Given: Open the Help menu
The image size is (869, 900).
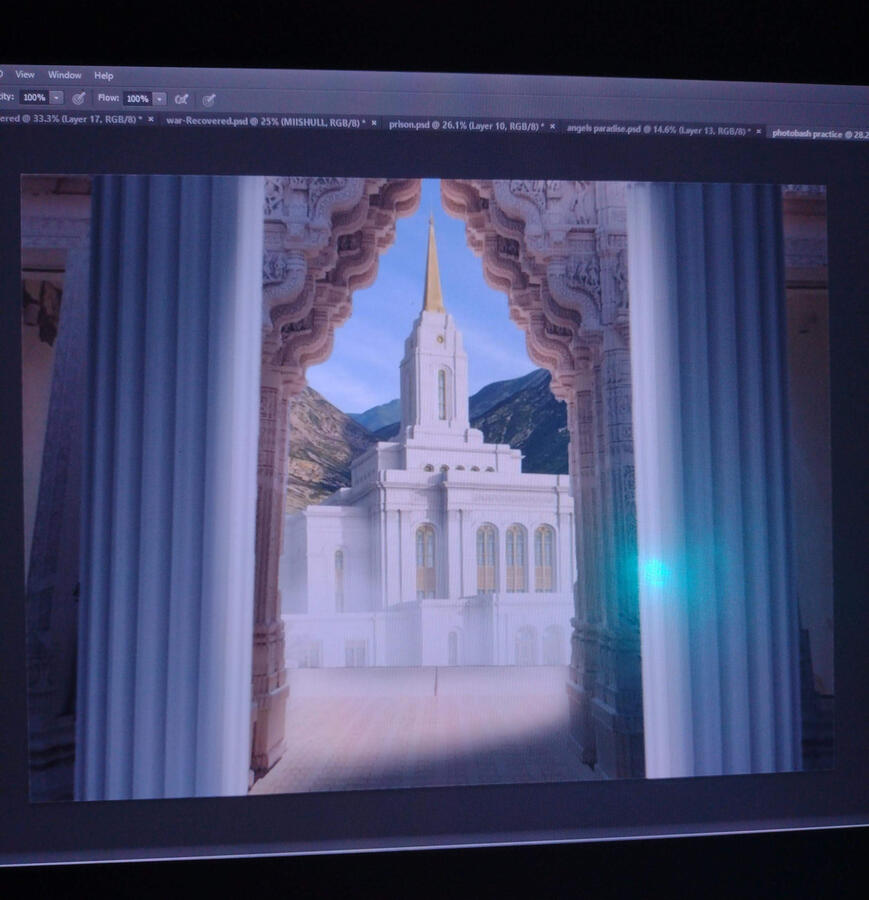Looking at the screenshot, I should [104, 76].
